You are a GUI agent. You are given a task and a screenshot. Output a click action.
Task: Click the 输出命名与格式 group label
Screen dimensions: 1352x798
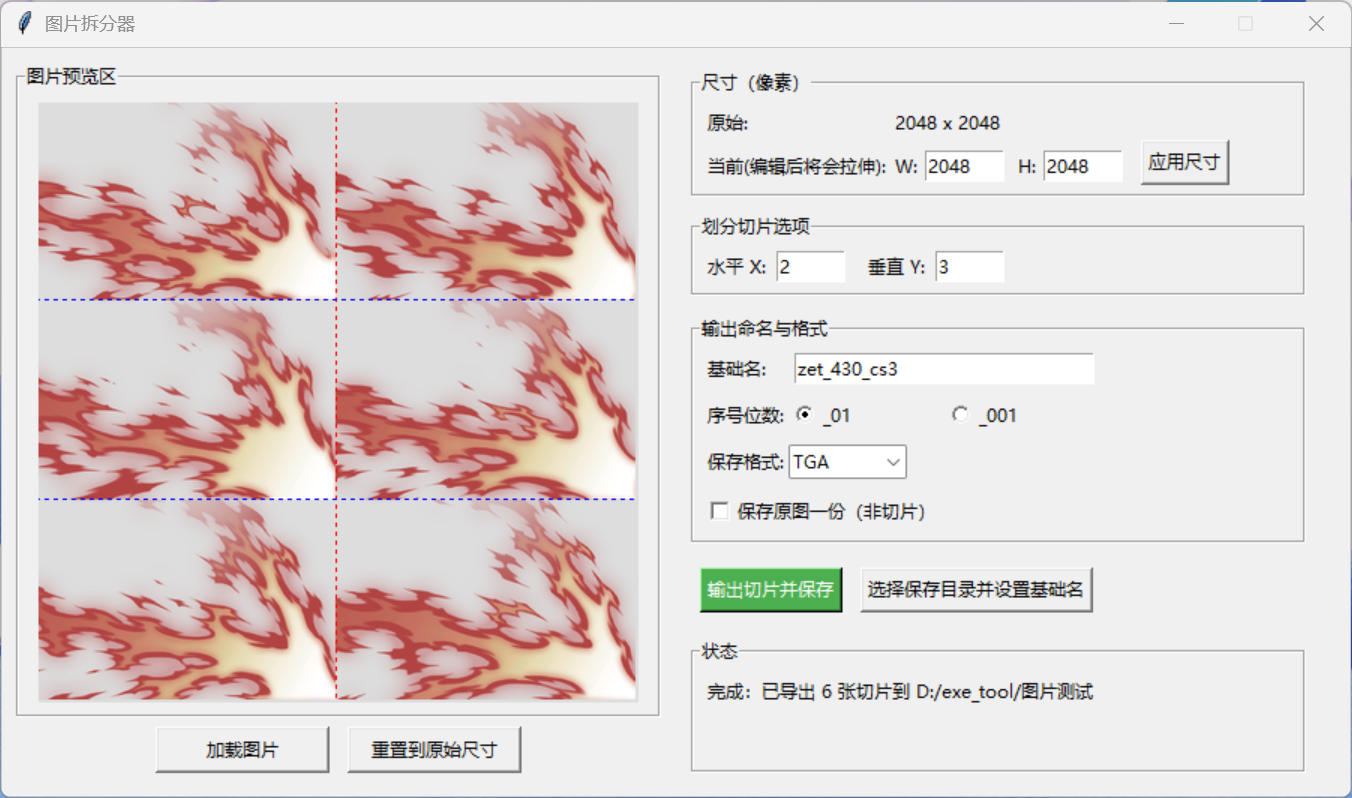click(764, 328)
